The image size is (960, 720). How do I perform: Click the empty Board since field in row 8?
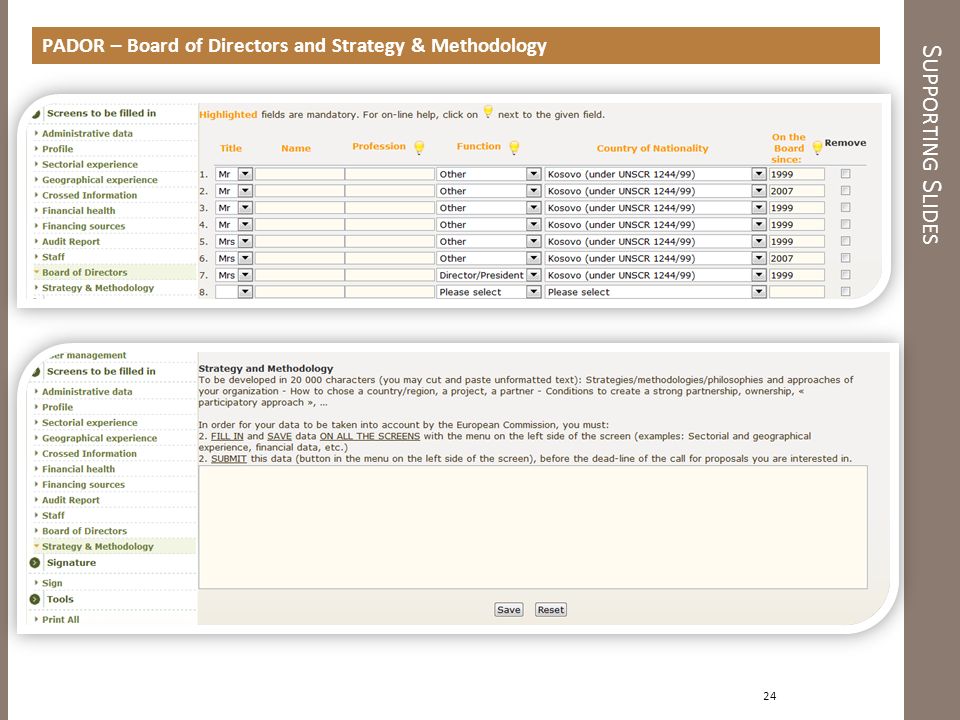coord(797,292)
